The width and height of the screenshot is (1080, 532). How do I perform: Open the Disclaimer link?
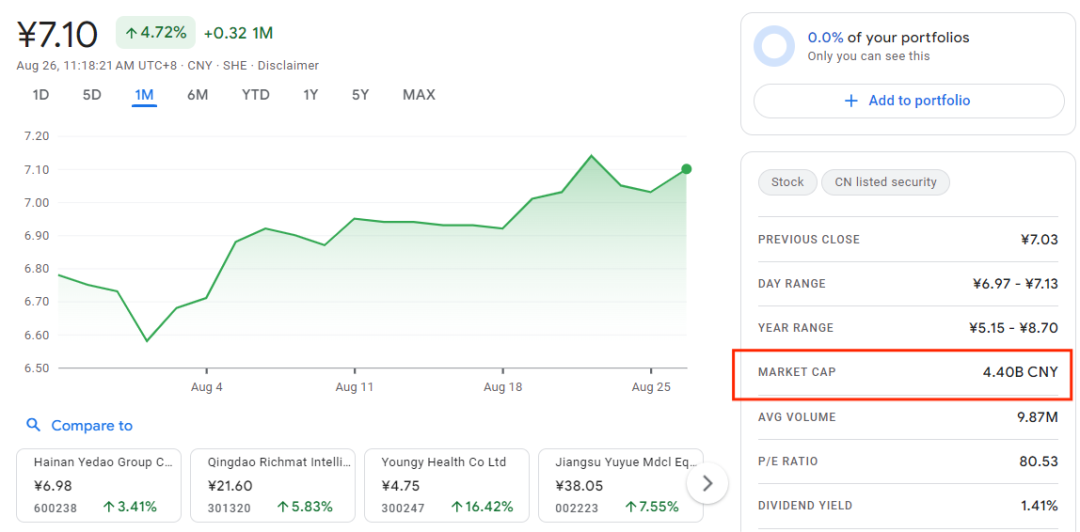click(288, 66)
